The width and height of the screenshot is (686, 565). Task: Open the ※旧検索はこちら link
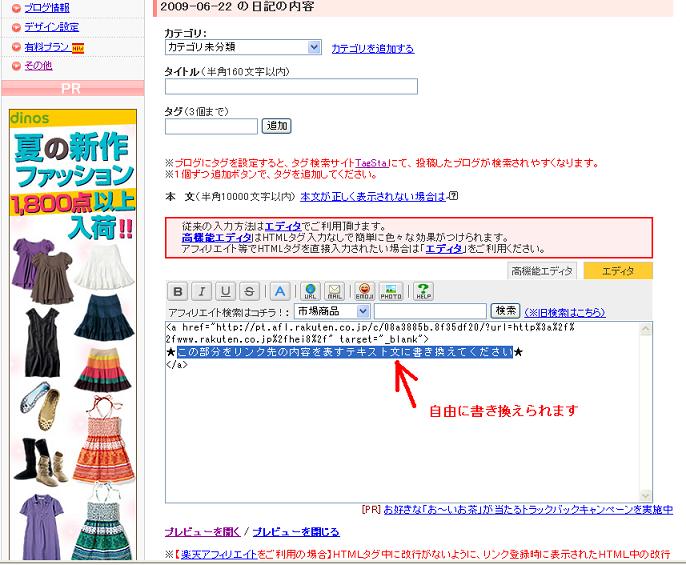click(x=565, y=312)
